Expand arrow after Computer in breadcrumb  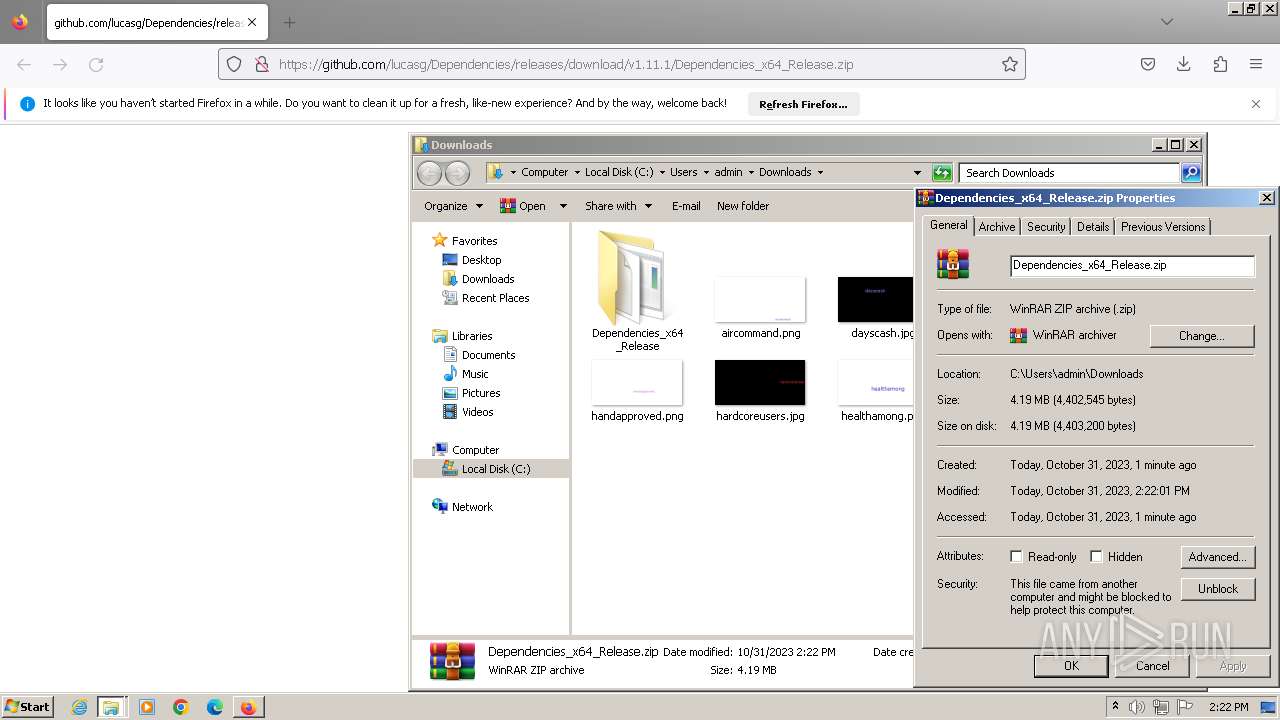577,172
